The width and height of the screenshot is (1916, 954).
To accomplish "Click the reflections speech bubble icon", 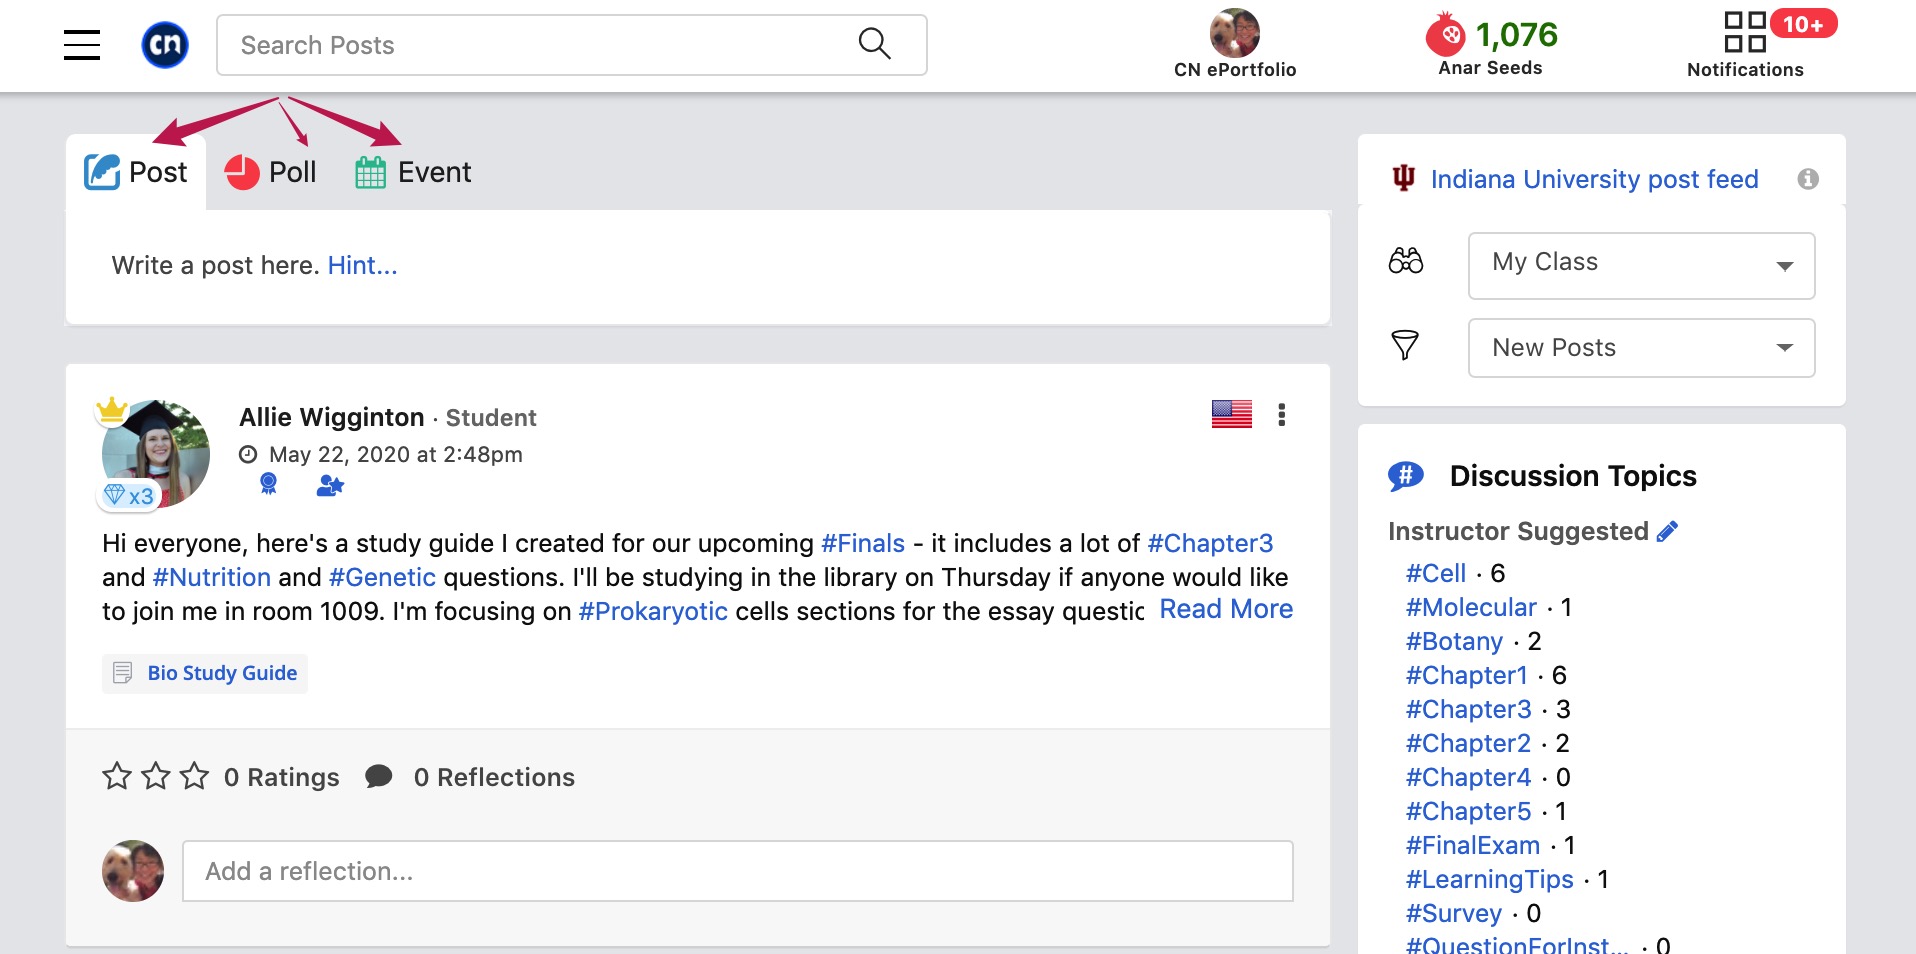I will [x=379, y=776].
